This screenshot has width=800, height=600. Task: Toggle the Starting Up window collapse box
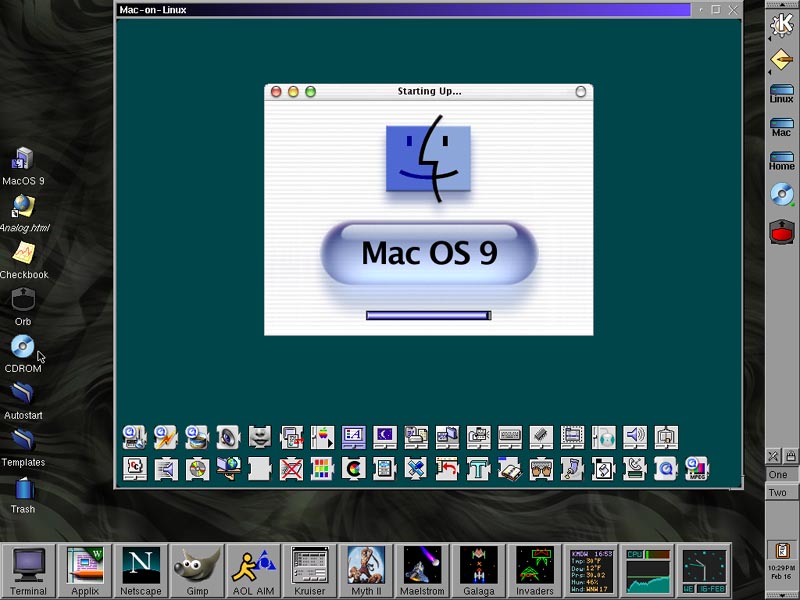(x=580, y=92)
